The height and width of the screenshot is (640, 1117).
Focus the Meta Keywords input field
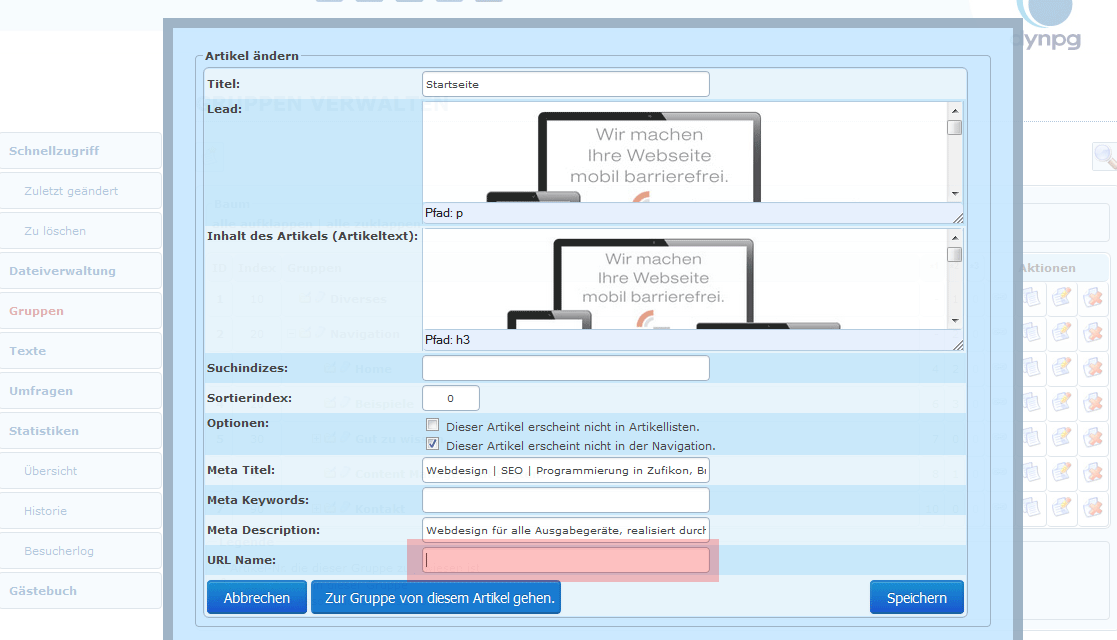pos(565,500)
